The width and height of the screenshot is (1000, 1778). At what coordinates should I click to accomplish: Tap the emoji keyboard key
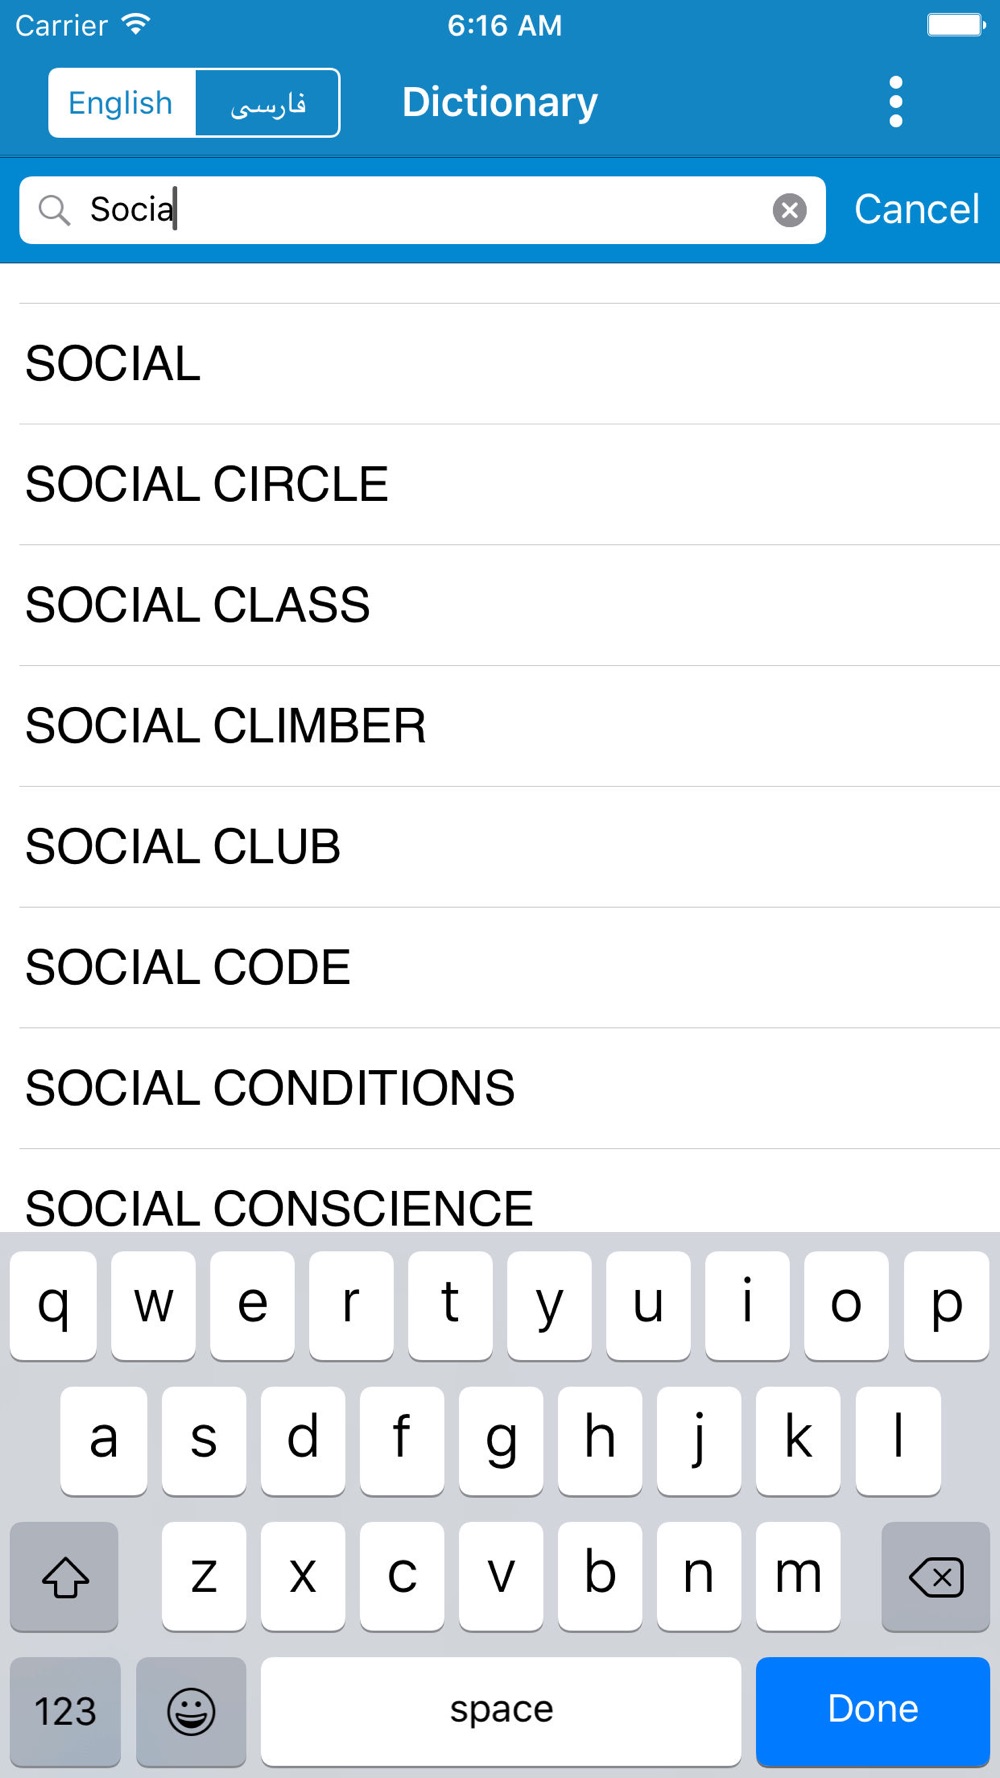coord(191,1711)
